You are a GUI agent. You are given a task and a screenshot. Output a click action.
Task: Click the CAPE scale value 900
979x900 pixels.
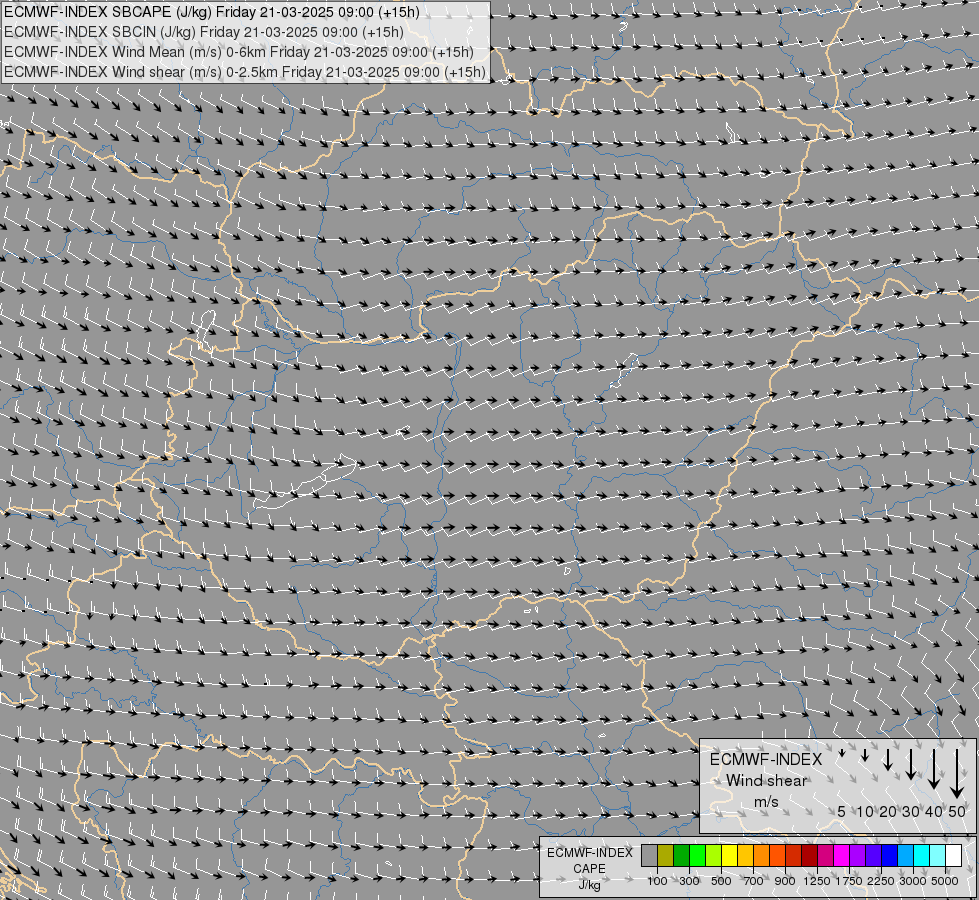tap(785, 881)
